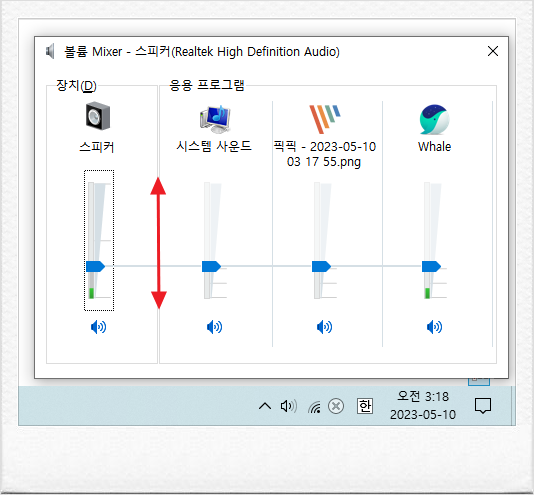Mute the Whale browser audio
Viewport: 534px width, 495px height.
pos(435,327)
